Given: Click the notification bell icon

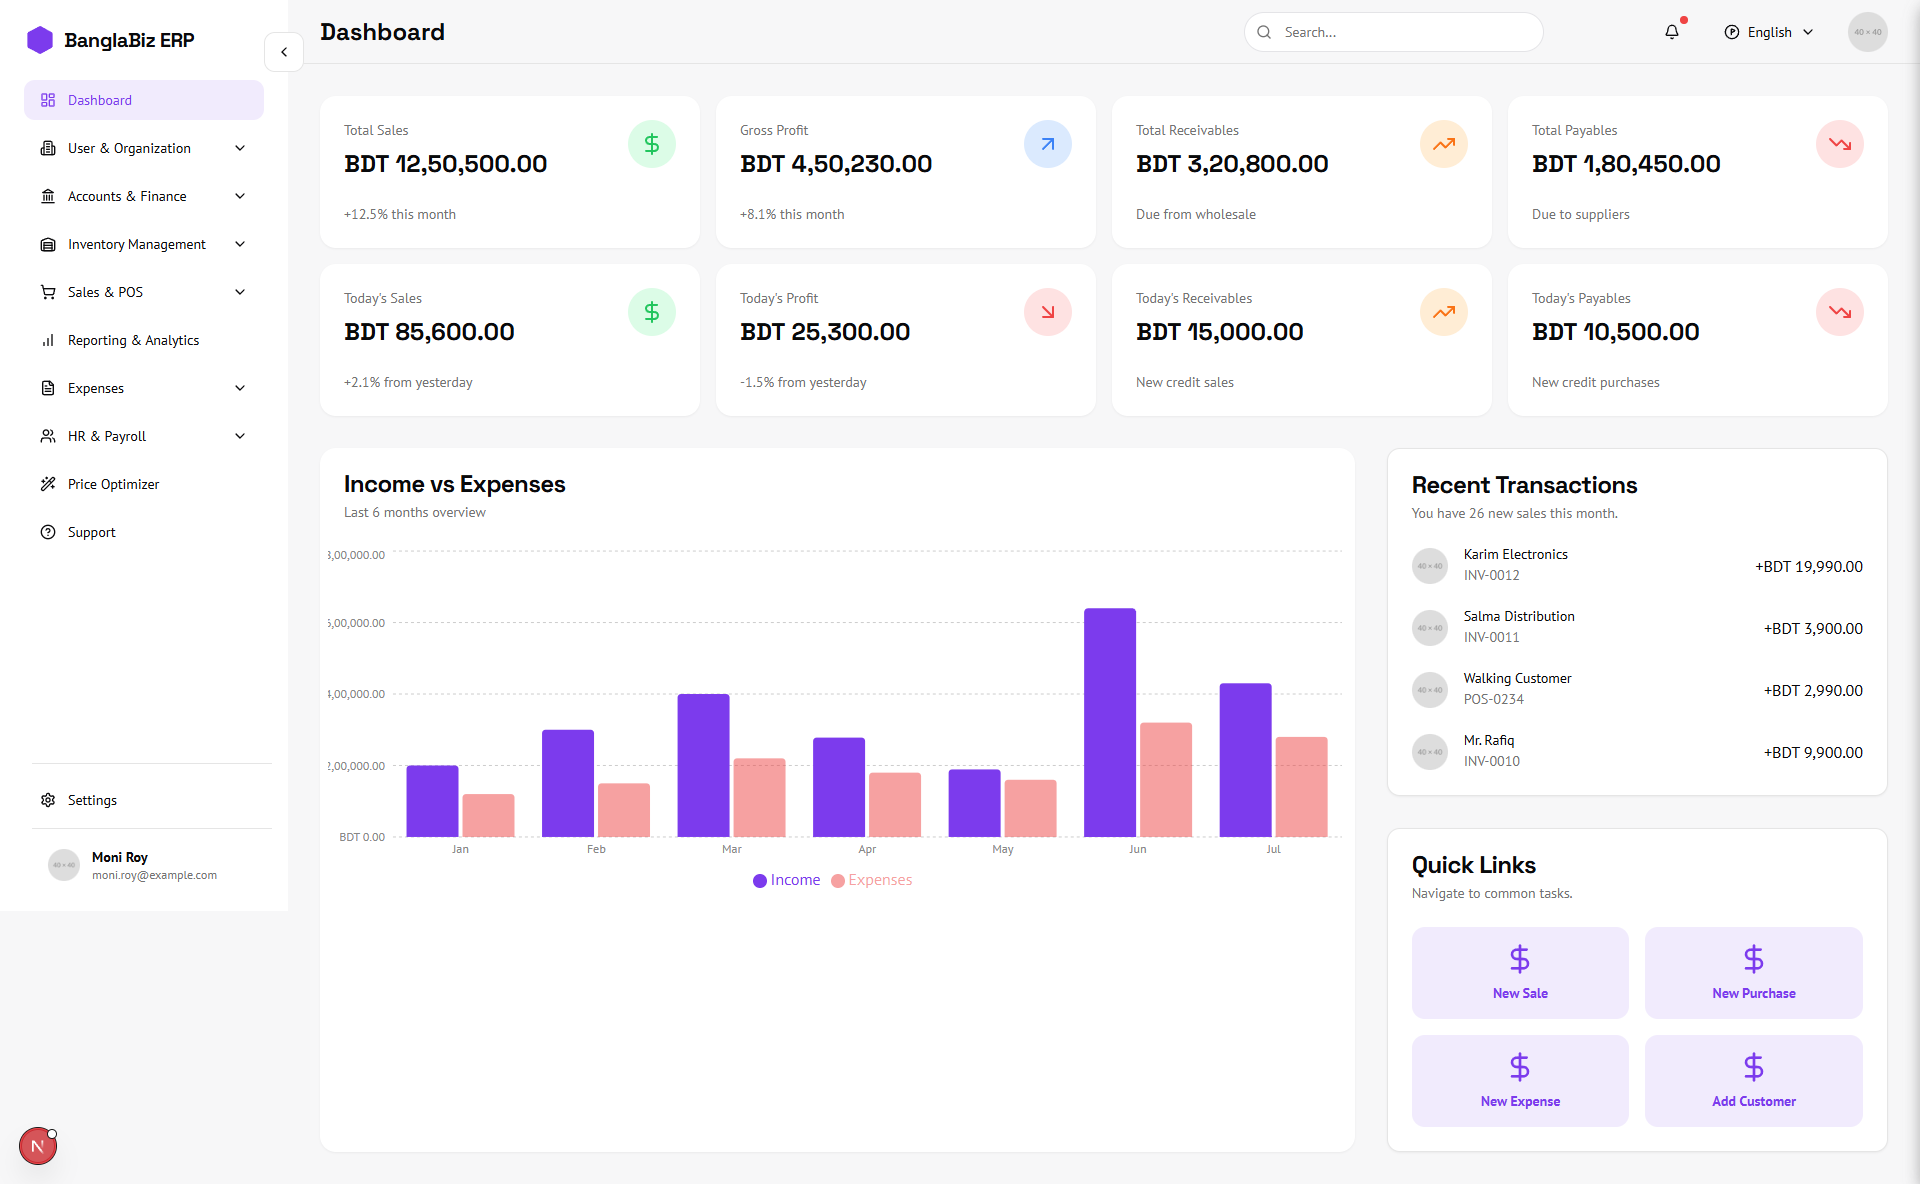Looking at the screenshot, I should [x=1671, y=32].
